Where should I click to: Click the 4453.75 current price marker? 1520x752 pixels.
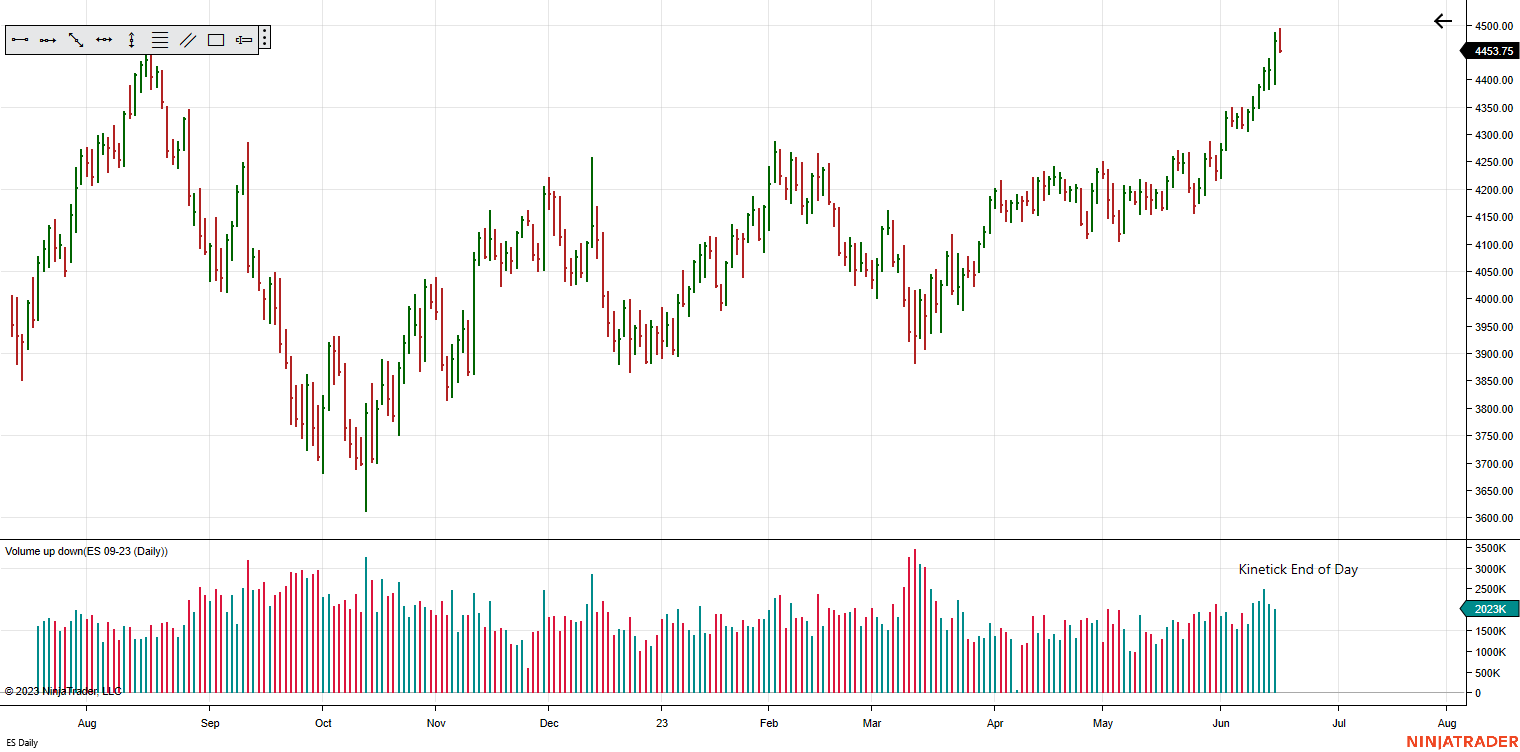[1493, 51]
